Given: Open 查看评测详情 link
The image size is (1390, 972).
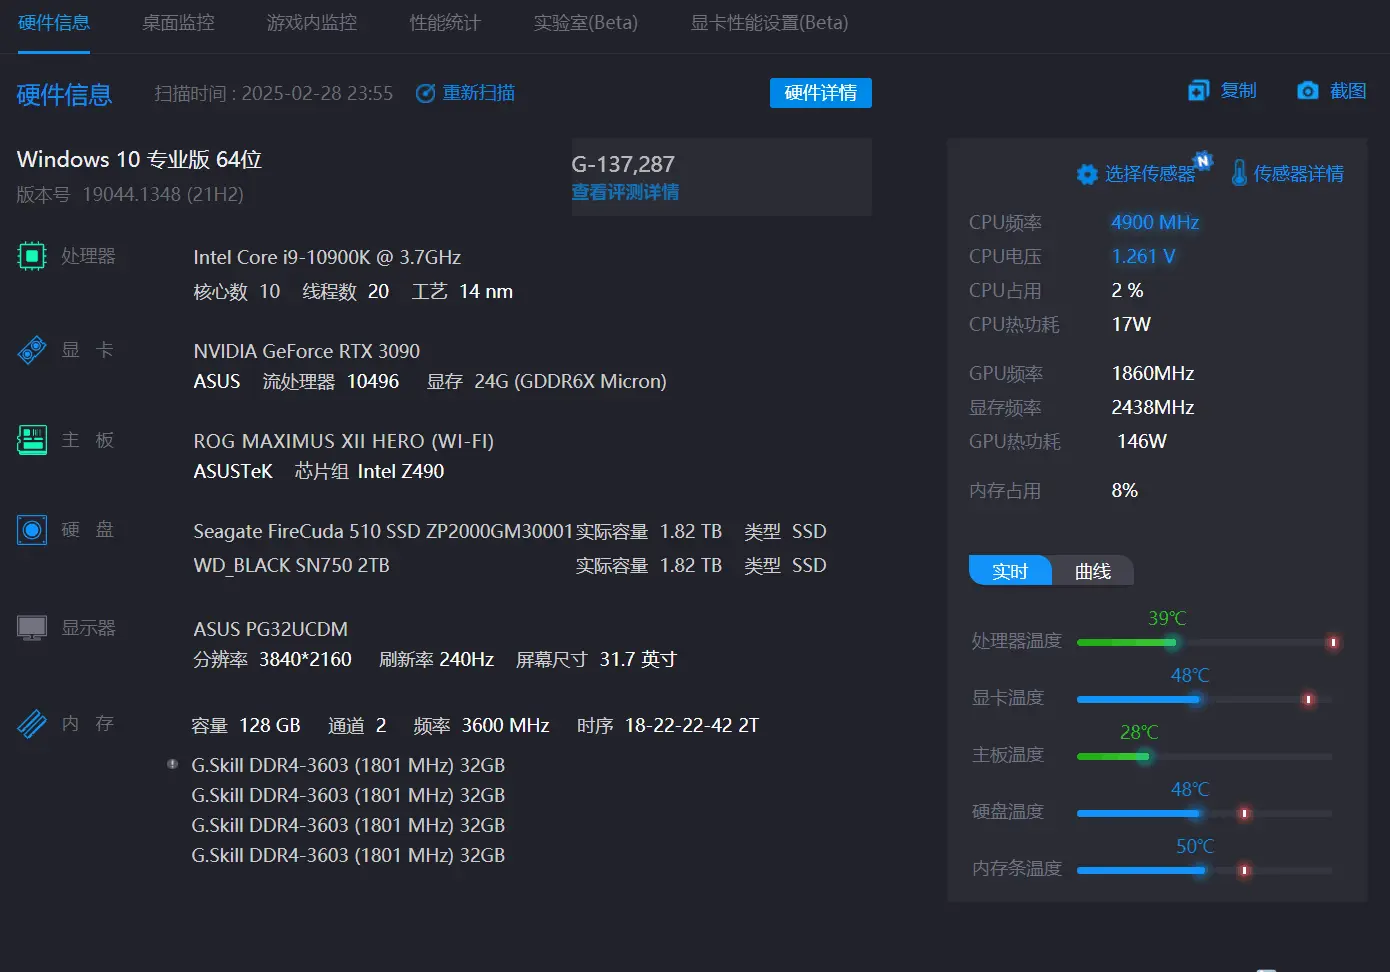Looking at the screenshot, I should (x=625, y=192).
